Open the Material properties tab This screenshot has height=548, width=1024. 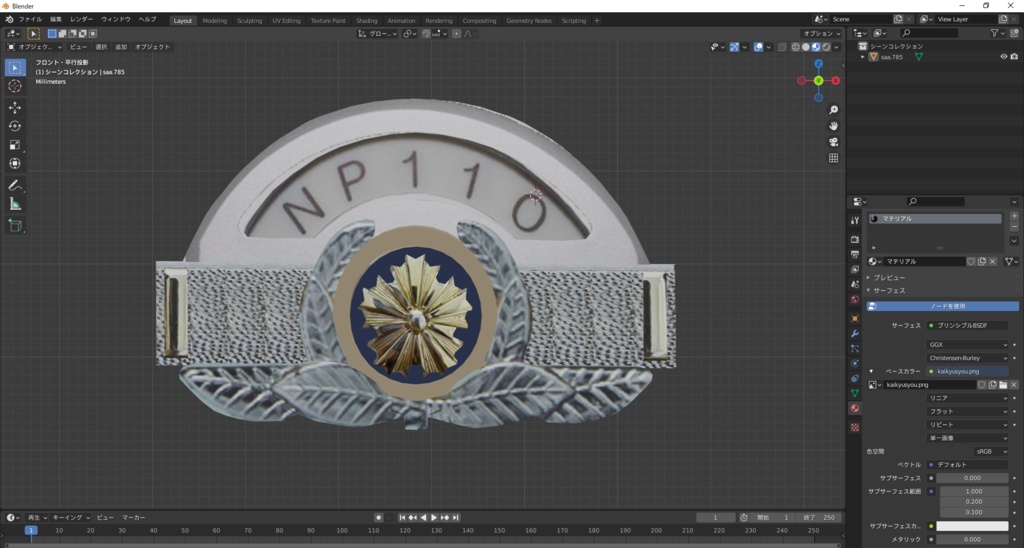[x=855, y=408]
